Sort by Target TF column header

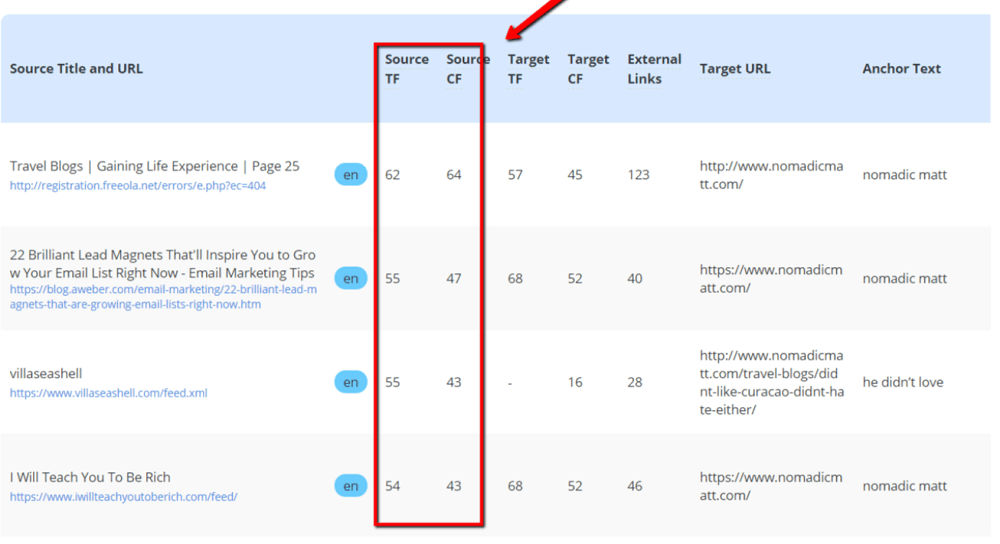pos(528,69)
